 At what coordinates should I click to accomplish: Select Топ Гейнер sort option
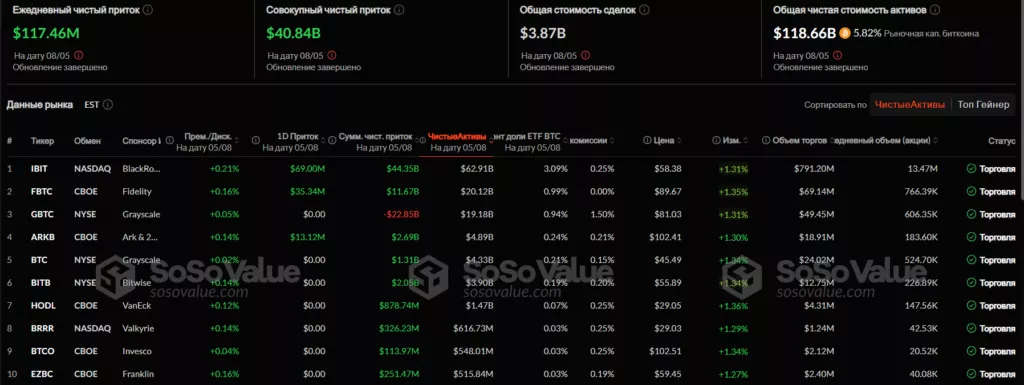coord(984,104)
